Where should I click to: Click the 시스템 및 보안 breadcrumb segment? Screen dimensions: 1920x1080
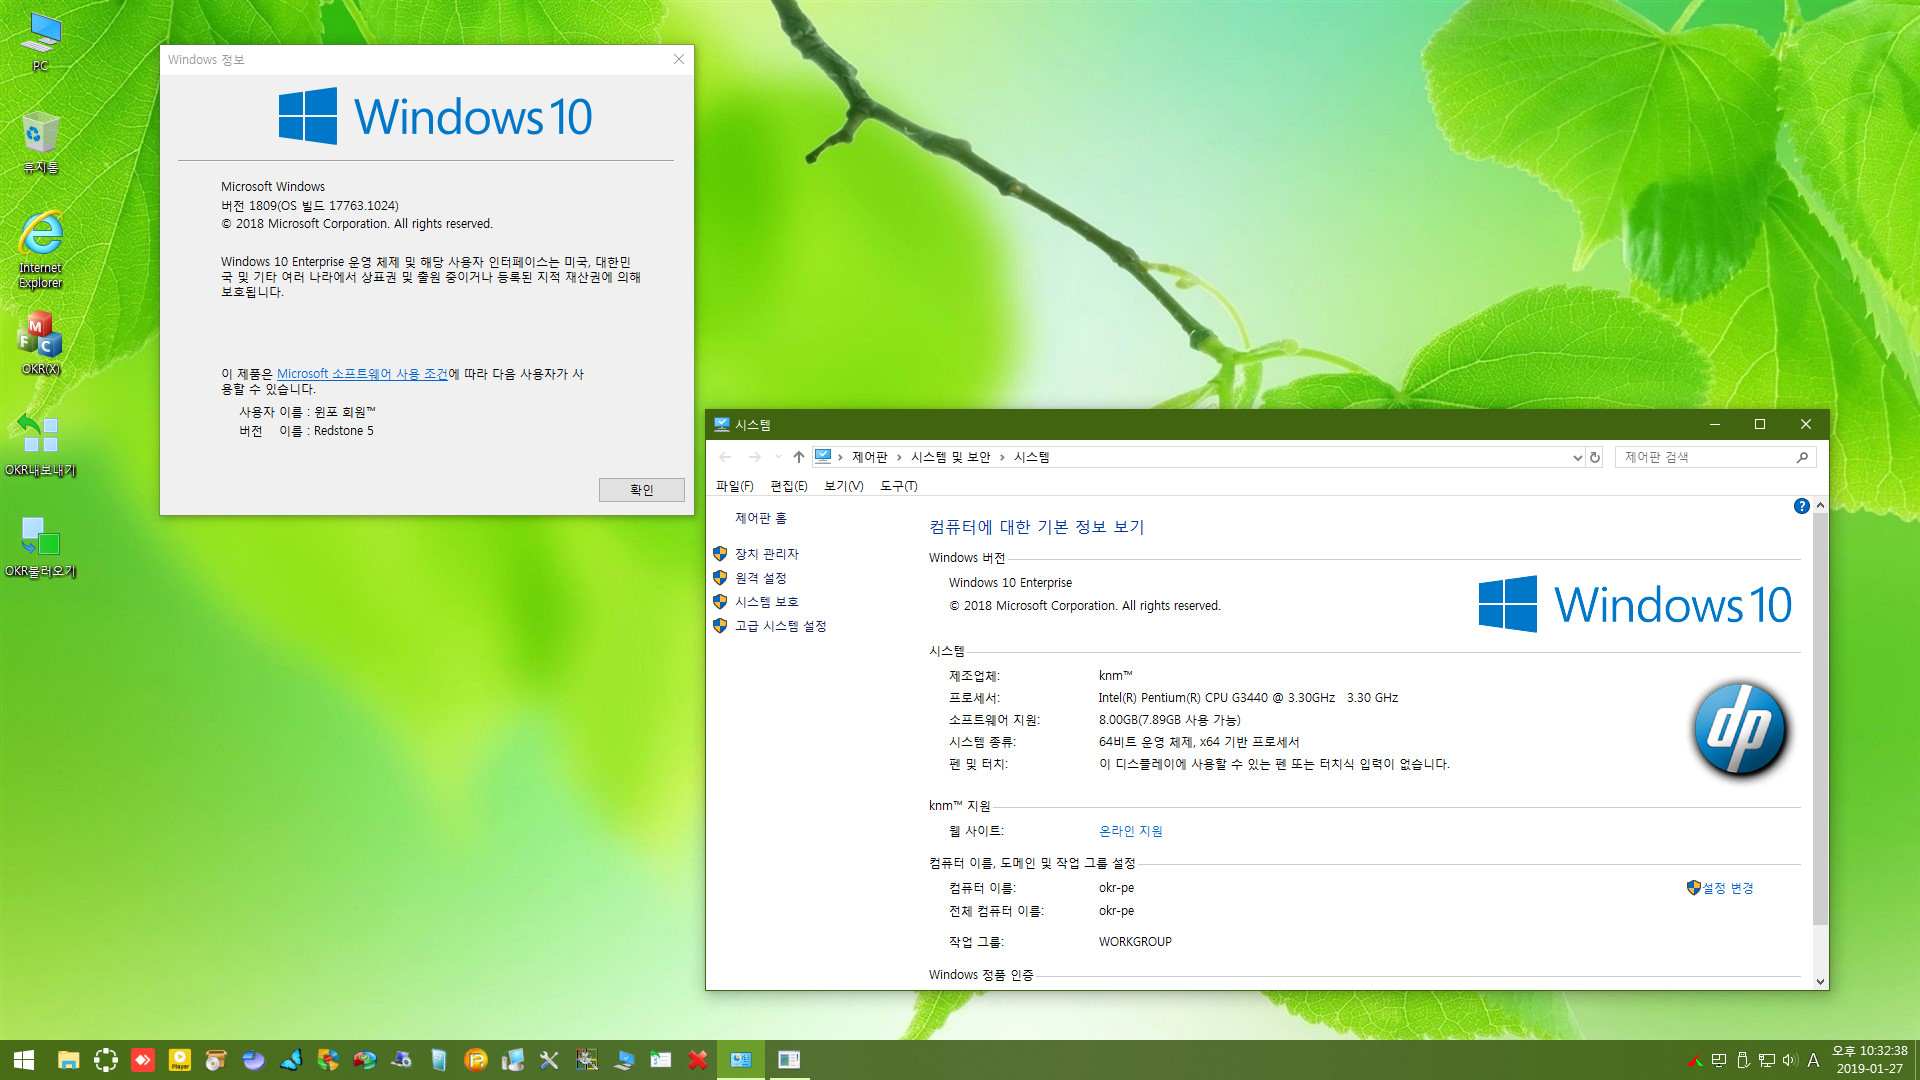(950, 457)
